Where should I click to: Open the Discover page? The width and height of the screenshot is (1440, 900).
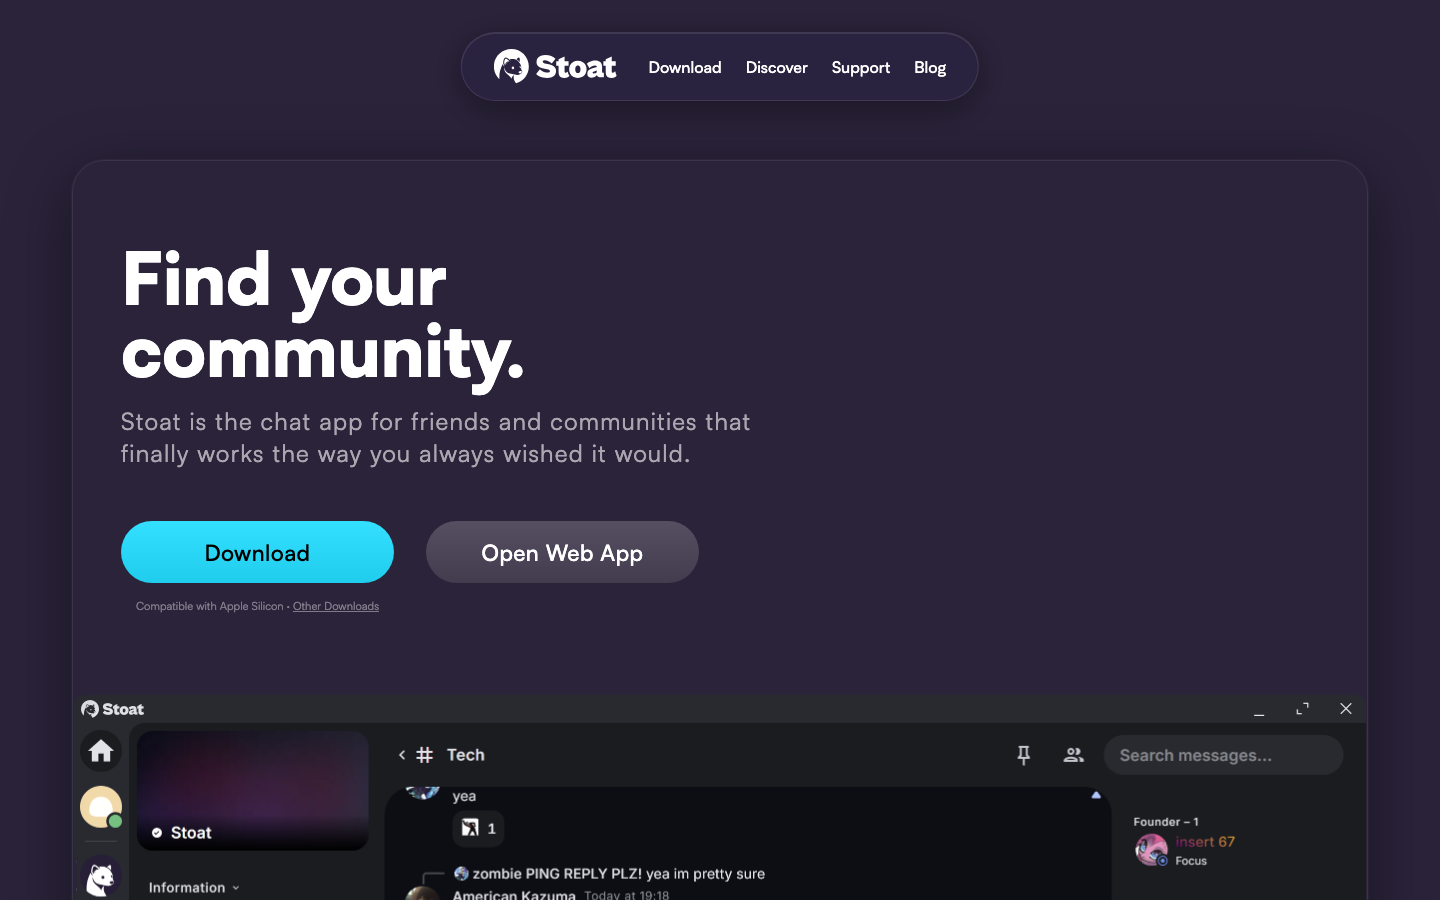(777, 67)
